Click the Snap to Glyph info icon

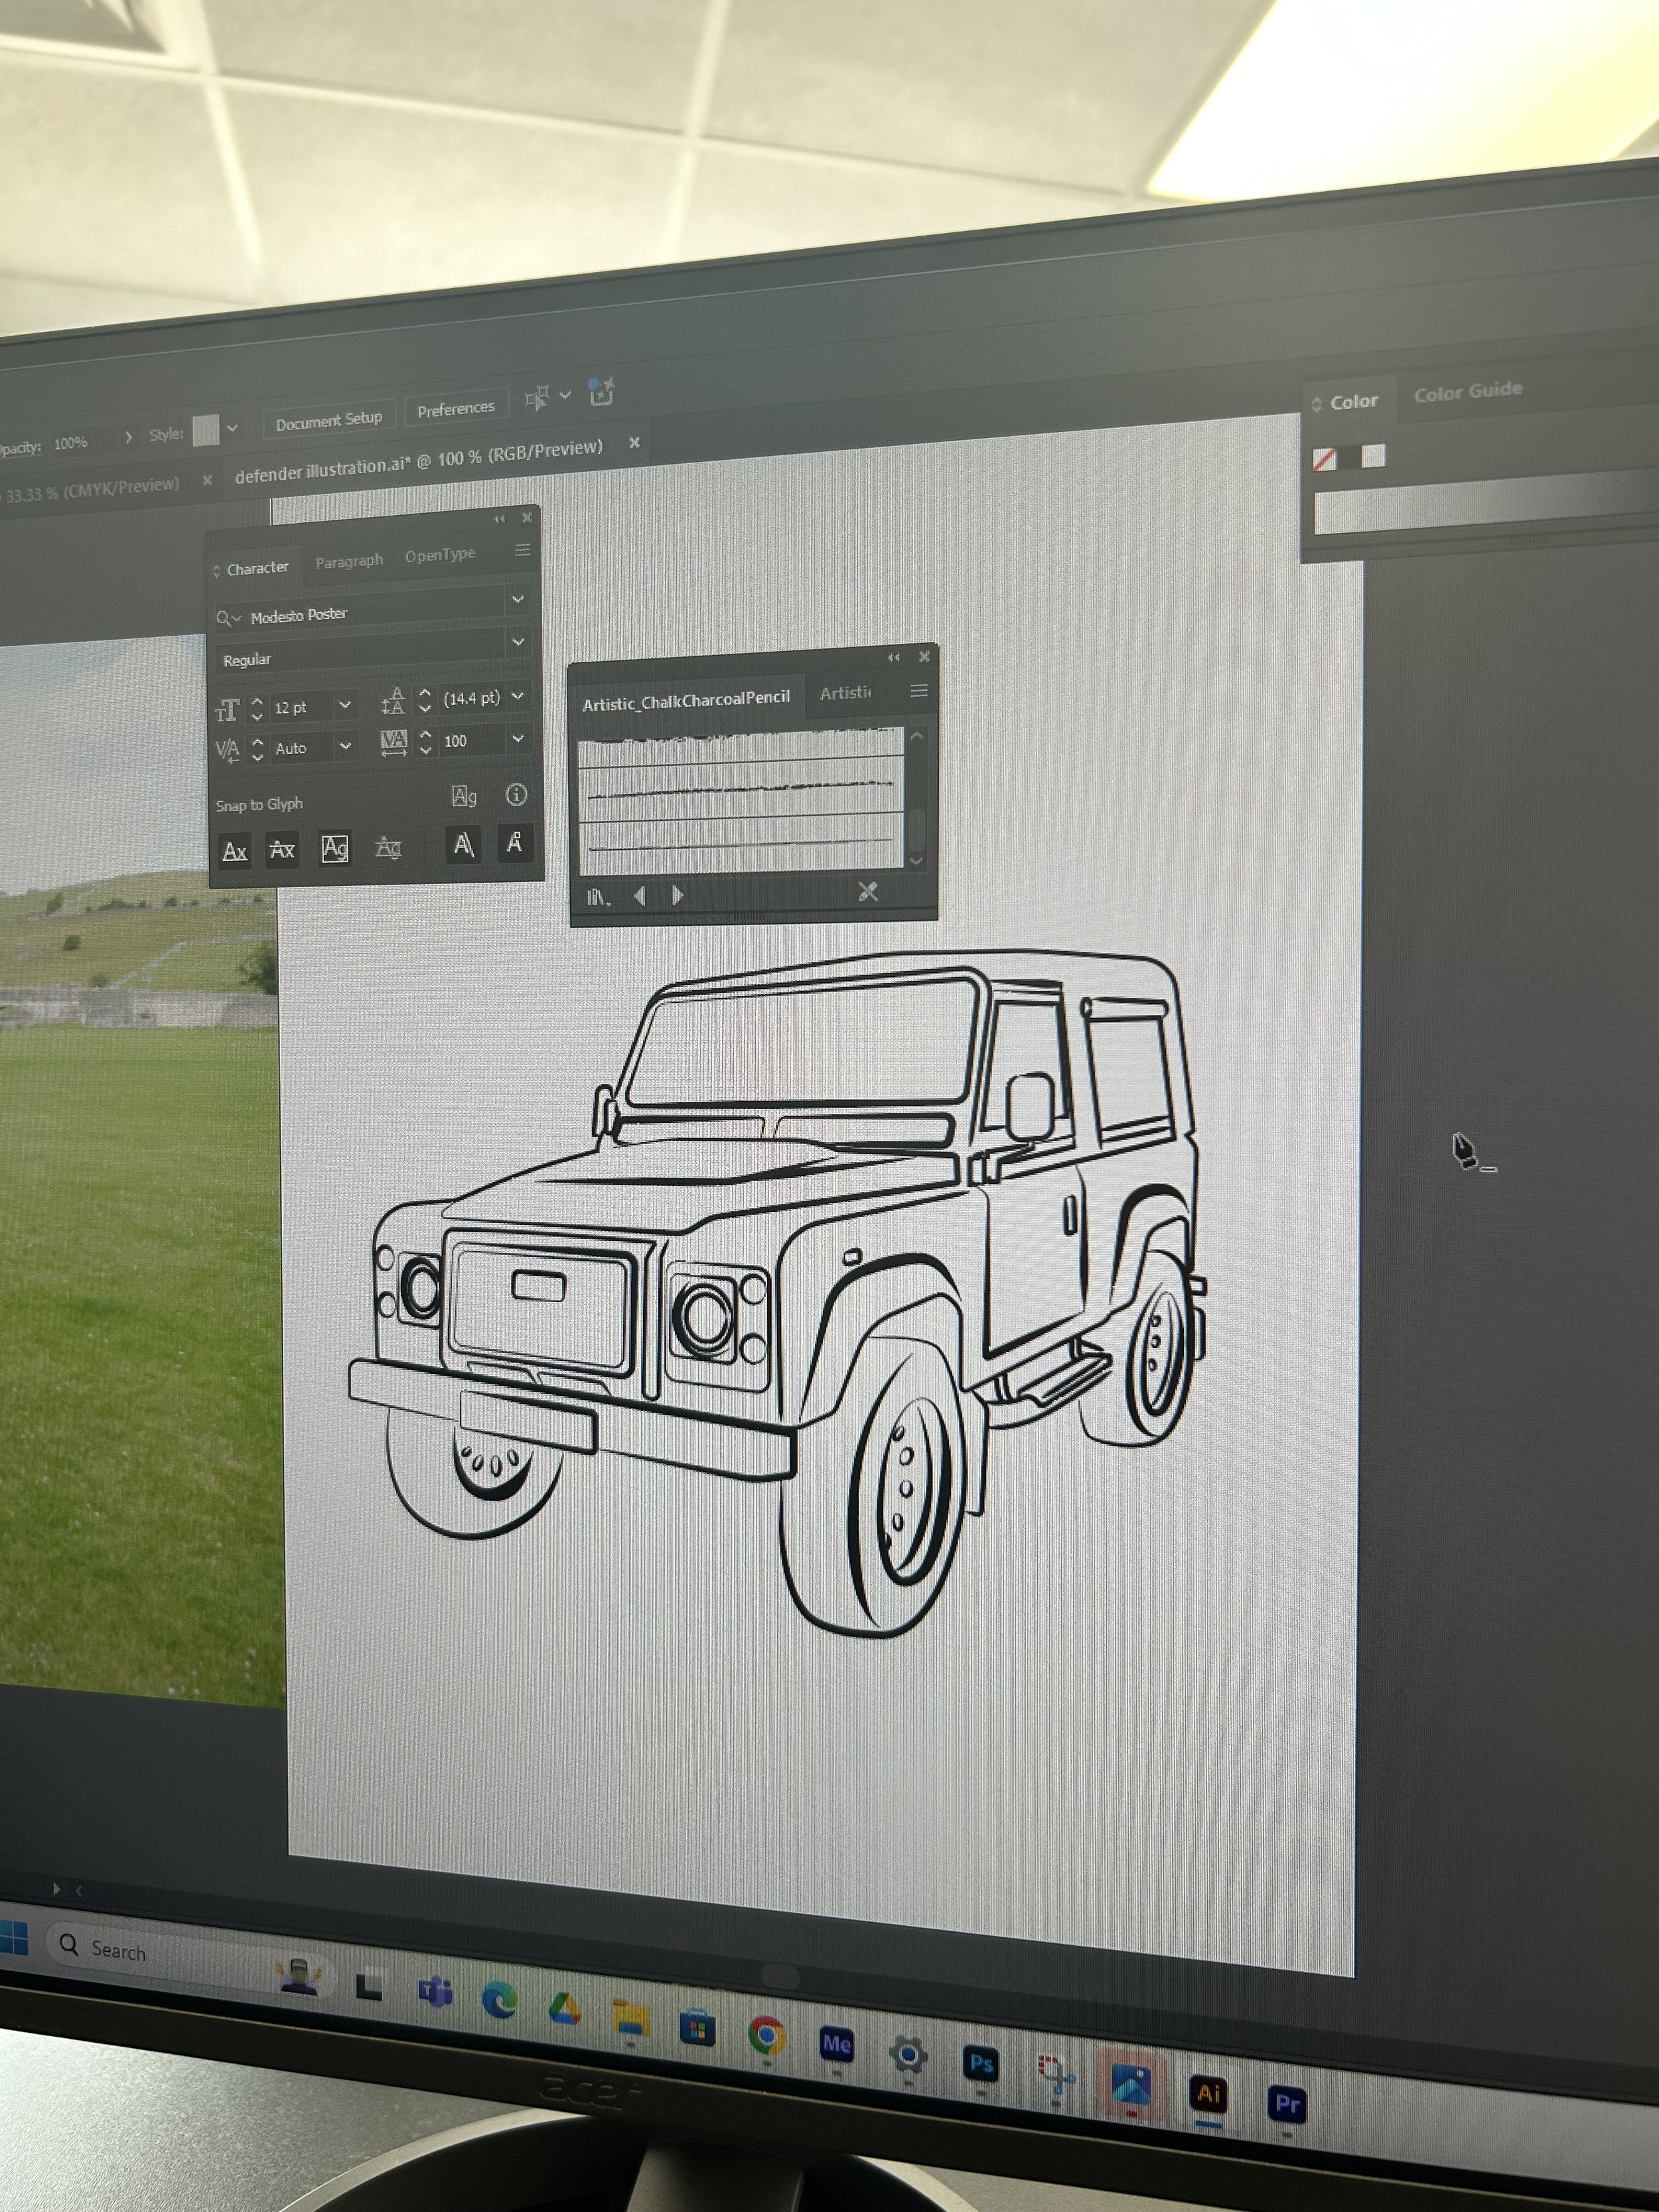pos(516,794)
